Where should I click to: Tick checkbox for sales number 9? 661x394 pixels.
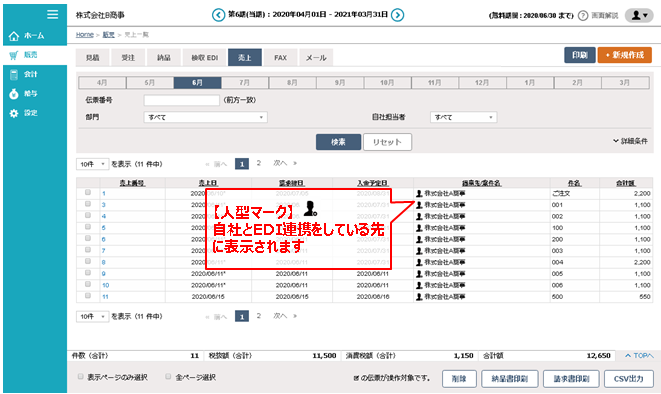(x=88, y=273)
